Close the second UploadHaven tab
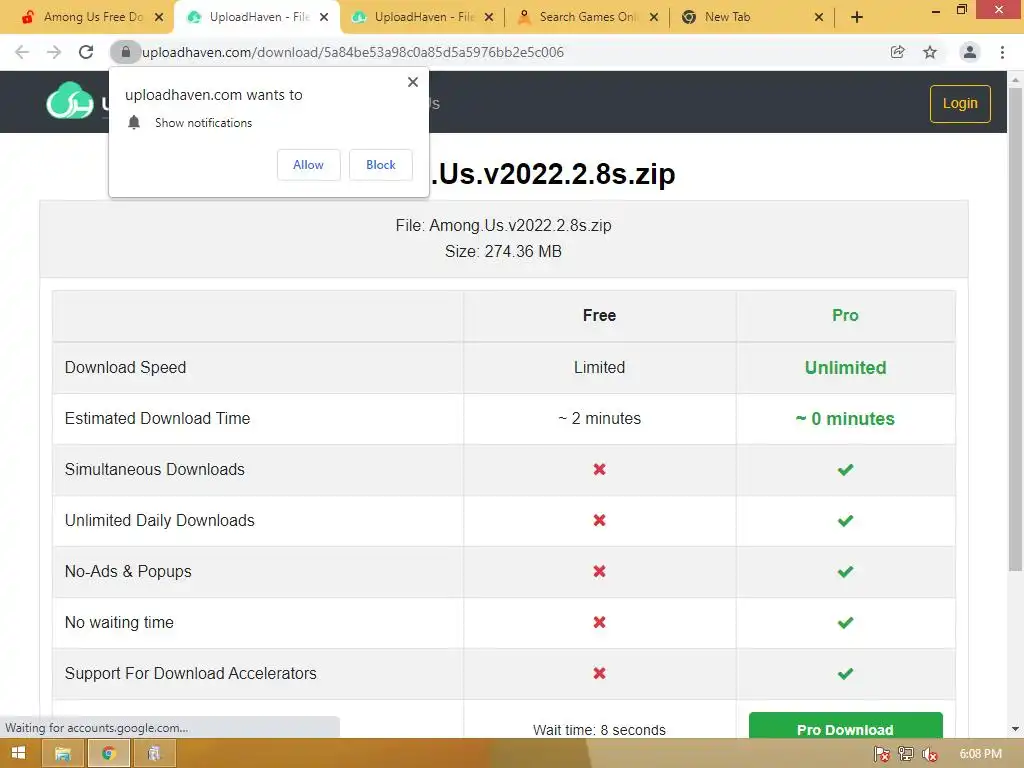Screen dimensions: 1024x768 point(489,18)
